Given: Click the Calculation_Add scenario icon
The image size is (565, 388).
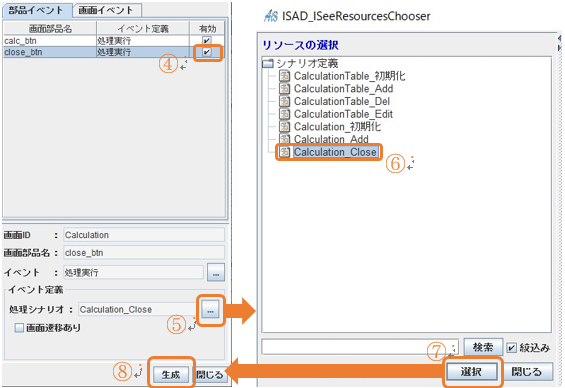Looking at the screenshot, I should 285,139.
